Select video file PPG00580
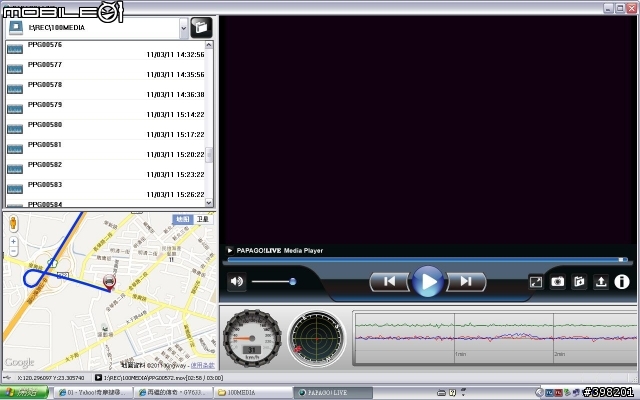 (x=105, y=129)
